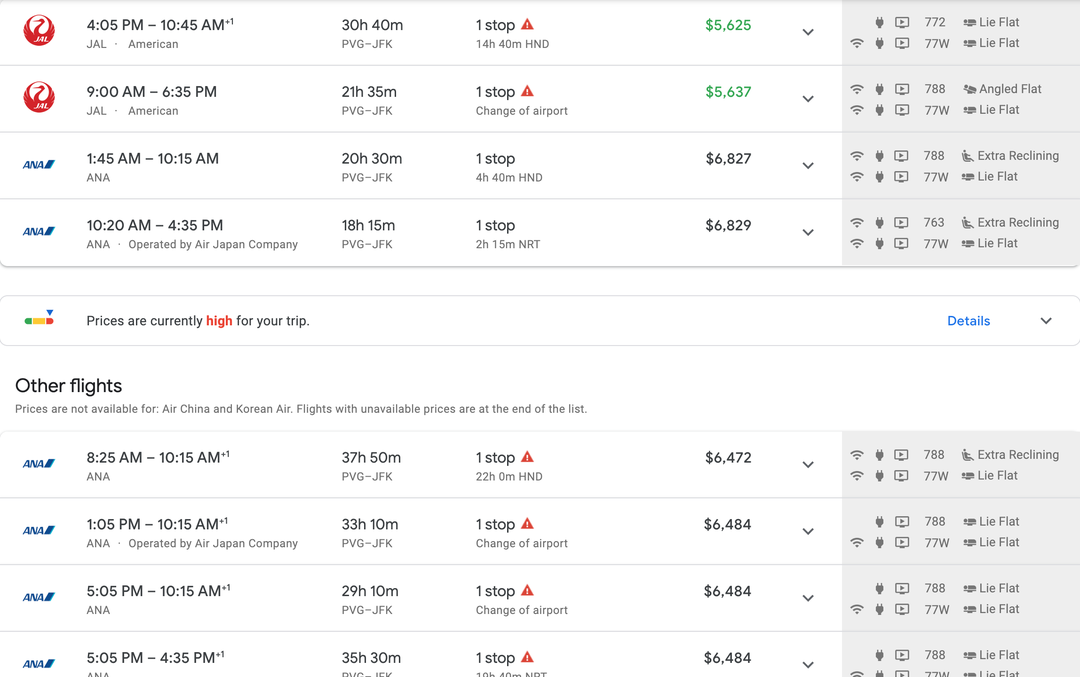
Task: Select the ANA logo on the 1:45 AM flight
Action: pyautogui.click(x=40, y=164)
